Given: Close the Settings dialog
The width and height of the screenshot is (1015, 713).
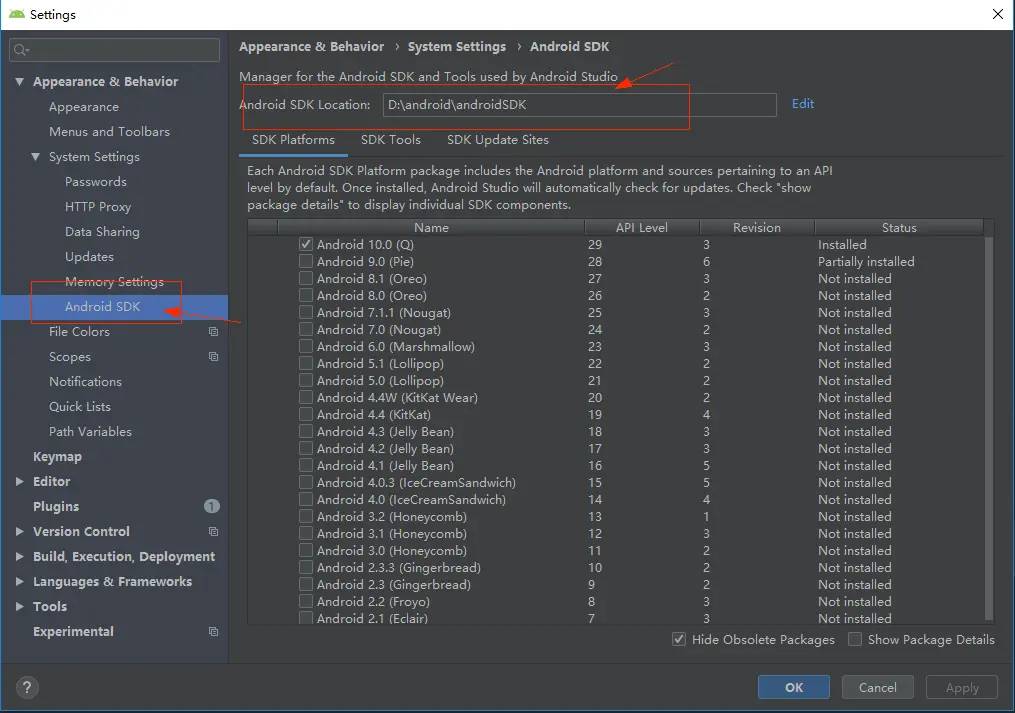Looking at the screenshot, I should pyautogui.click(x=998, y=14).
